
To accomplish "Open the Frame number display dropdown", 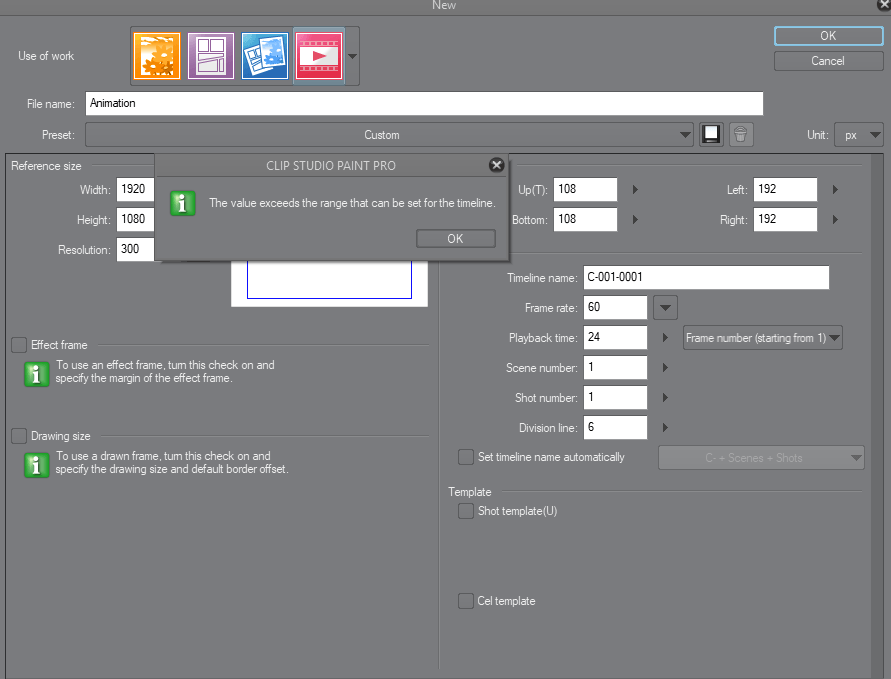I will (x=763, y=338).
